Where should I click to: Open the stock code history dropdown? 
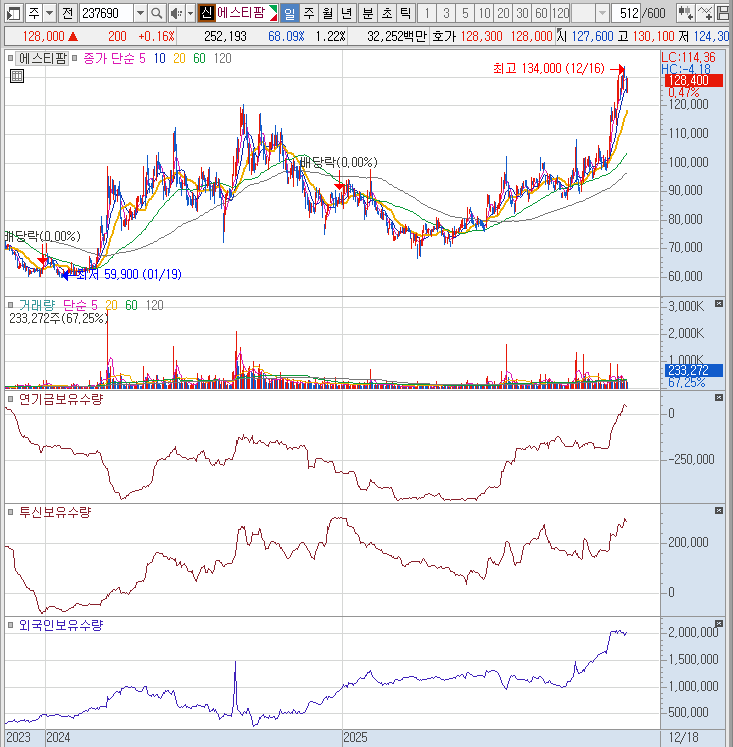140,13
